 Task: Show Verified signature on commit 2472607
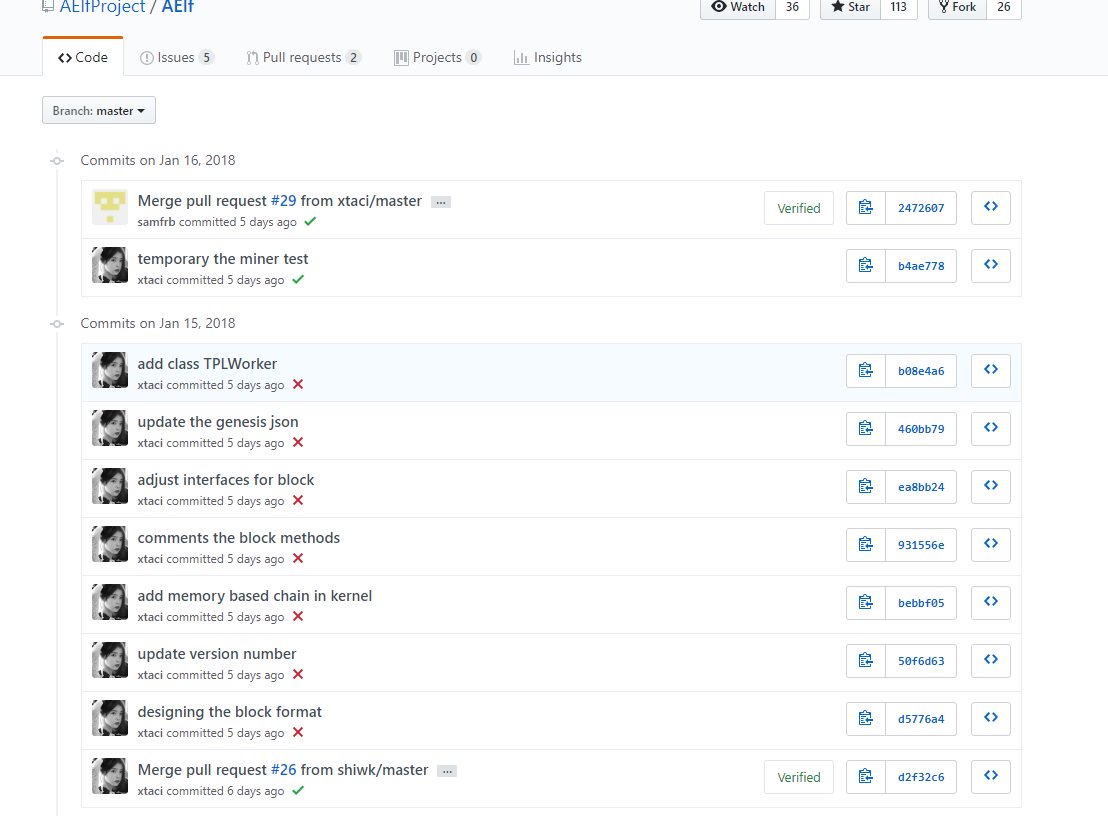tap(798, 208)
